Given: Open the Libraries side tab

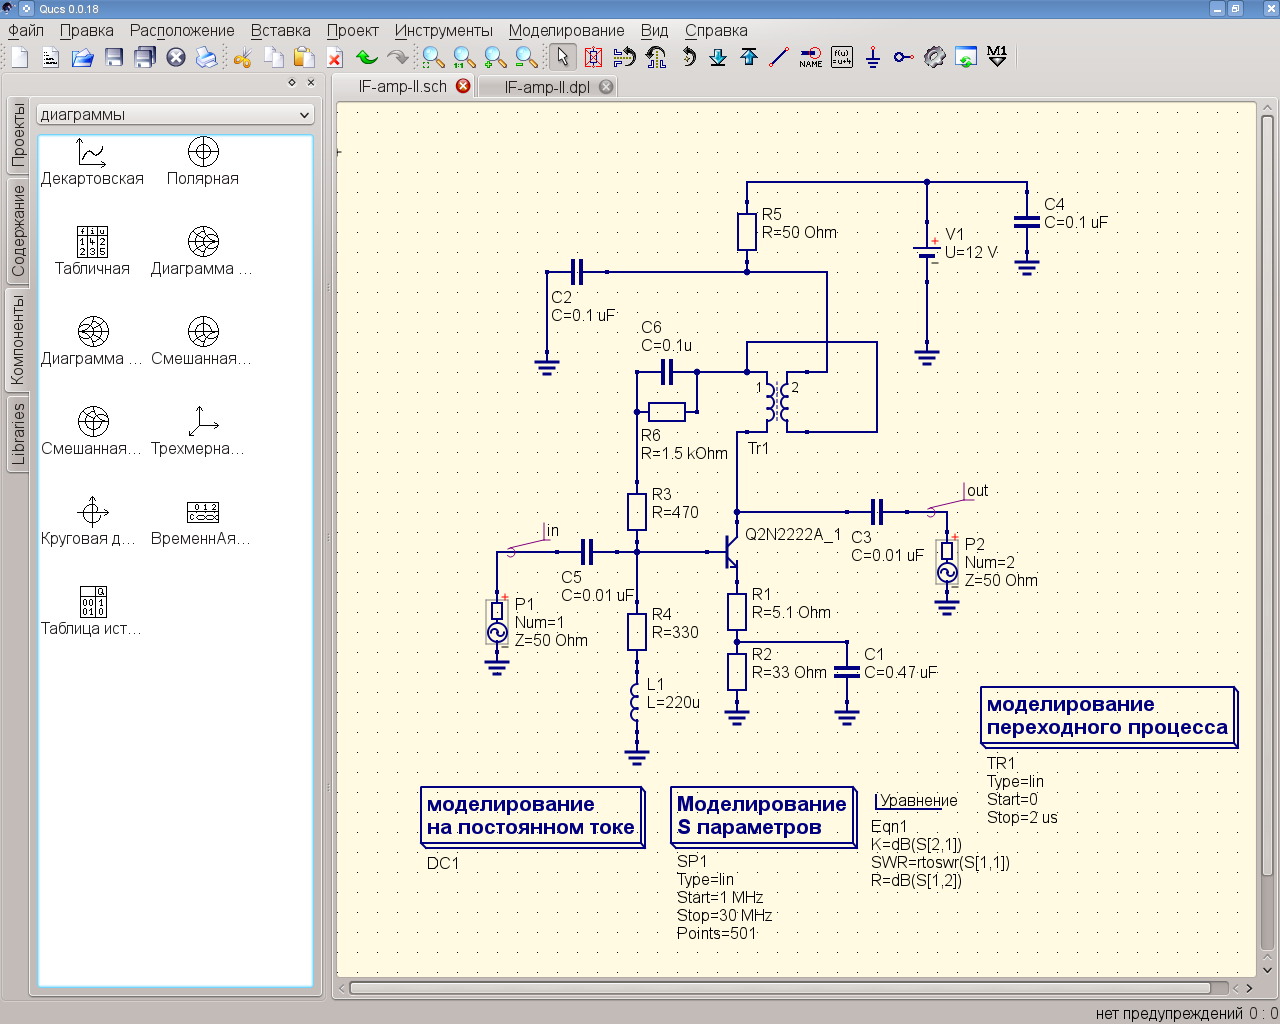Looking at the screenshot, I should click(x=18, y=434).
